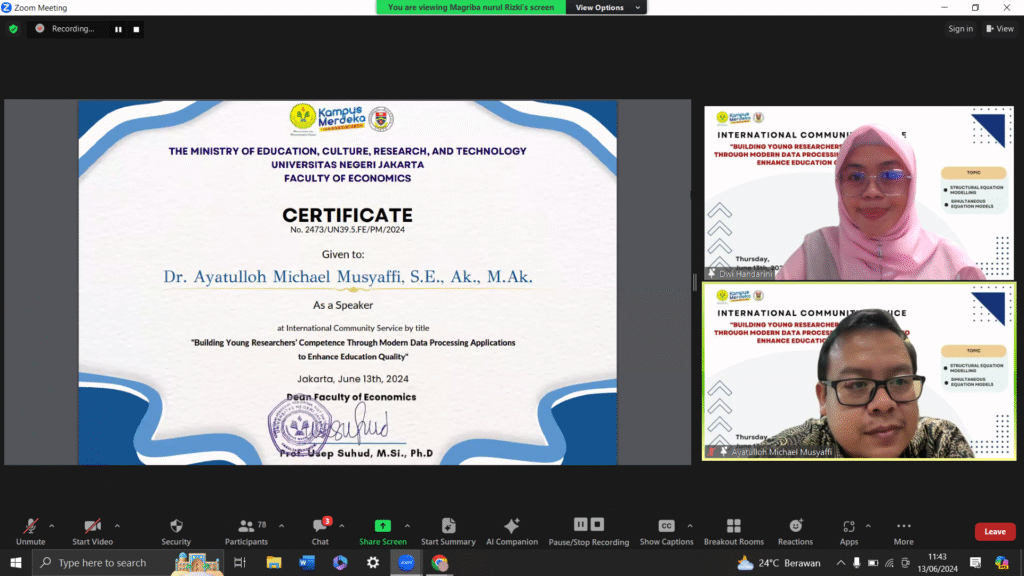Click the Sign in button

coord(960,29)
